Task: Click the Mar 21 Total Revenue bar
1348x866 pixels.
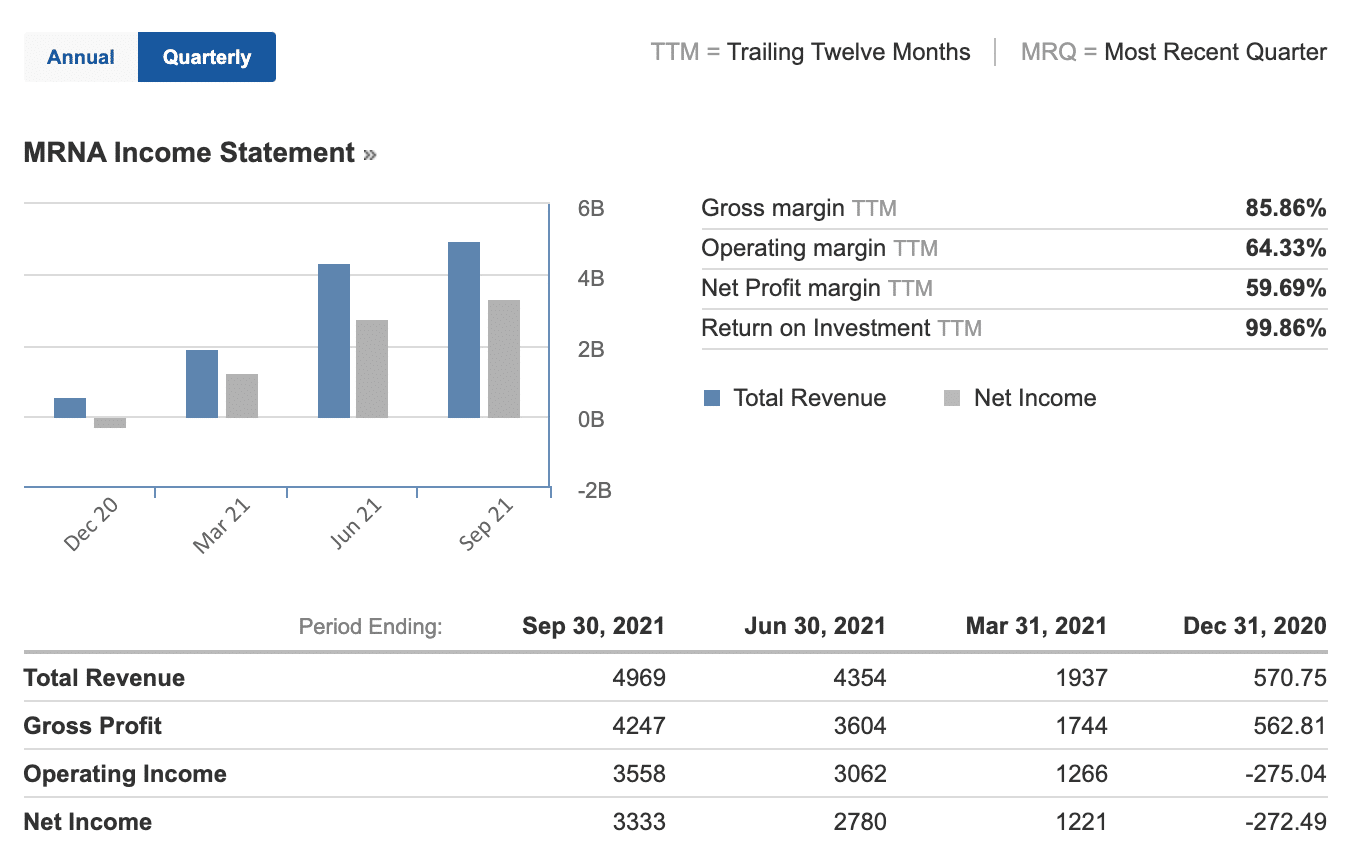Action: (x=202, y=384)
